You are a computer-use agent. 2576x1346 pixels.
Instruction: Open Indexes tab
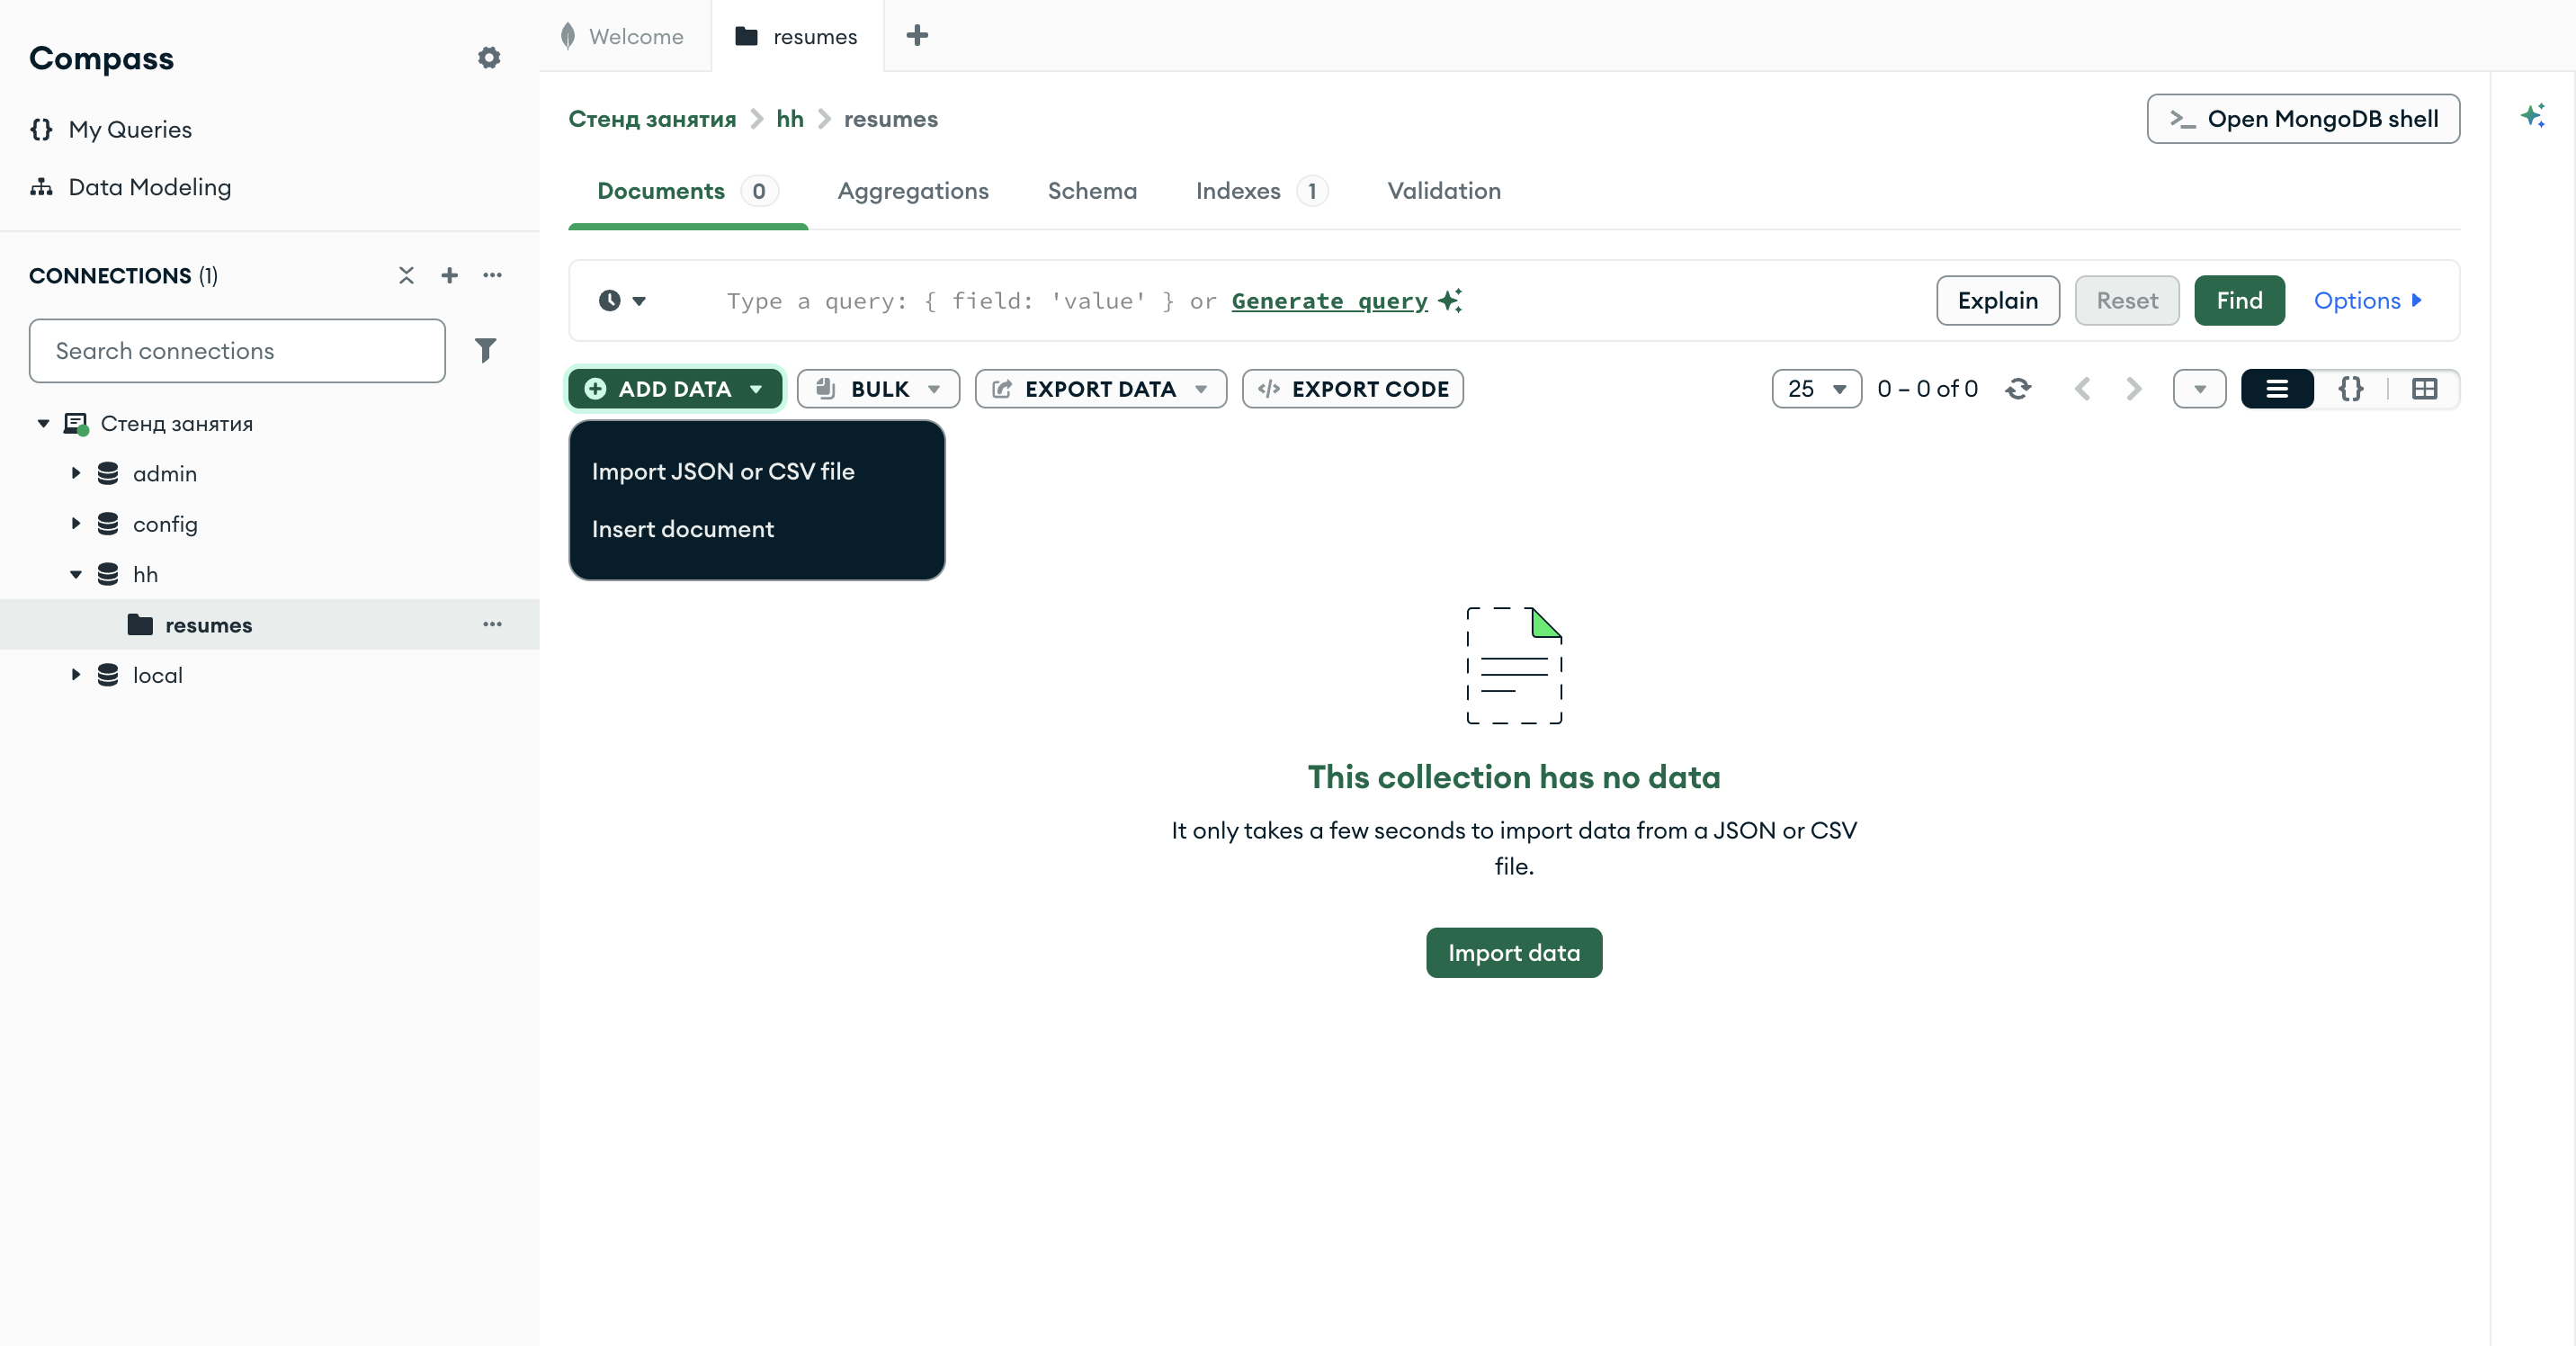[x=1261, y=191]
